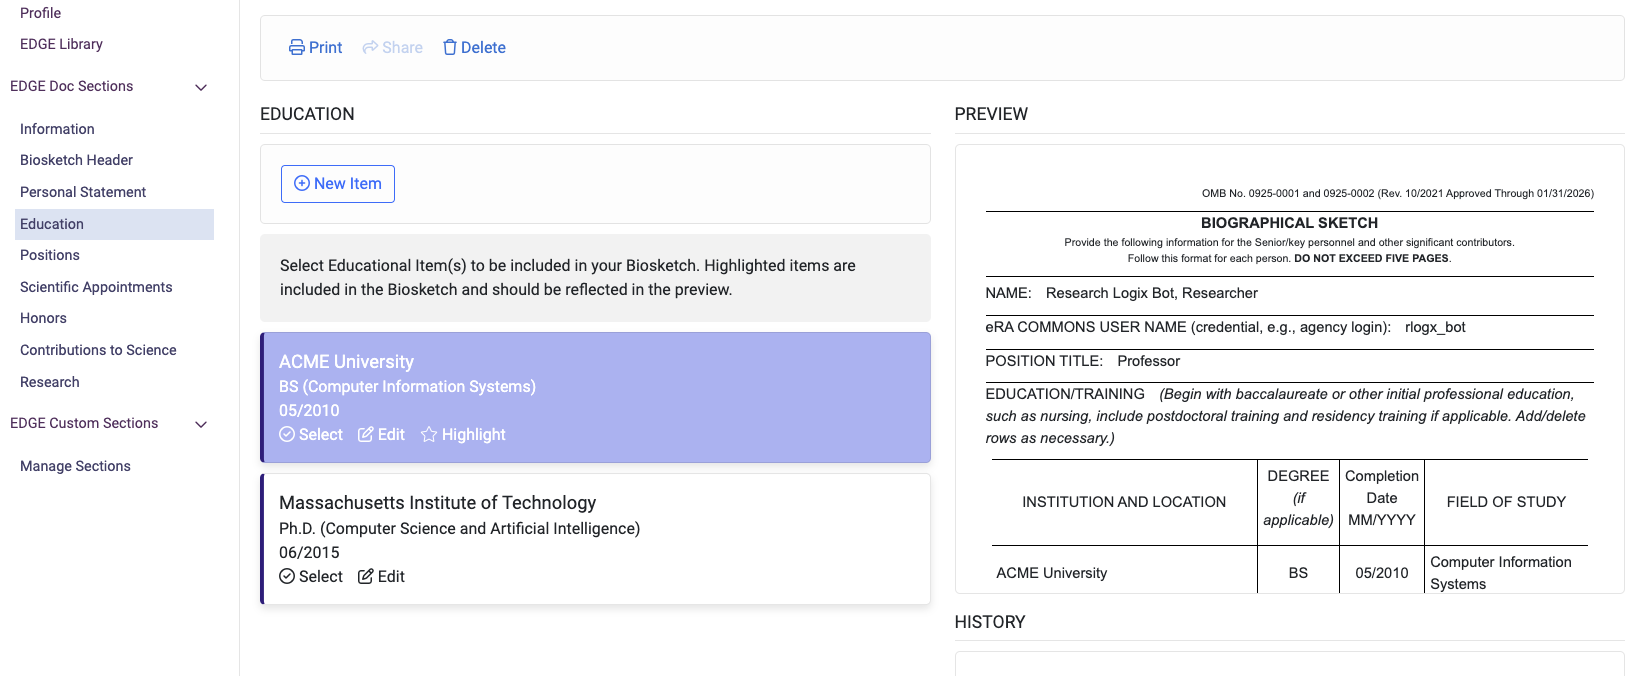Toggle Select checkmark for Massachusetts Institute of Technology
The width and height of the screenshot is (1626, 676).
(x=287, y=577)
